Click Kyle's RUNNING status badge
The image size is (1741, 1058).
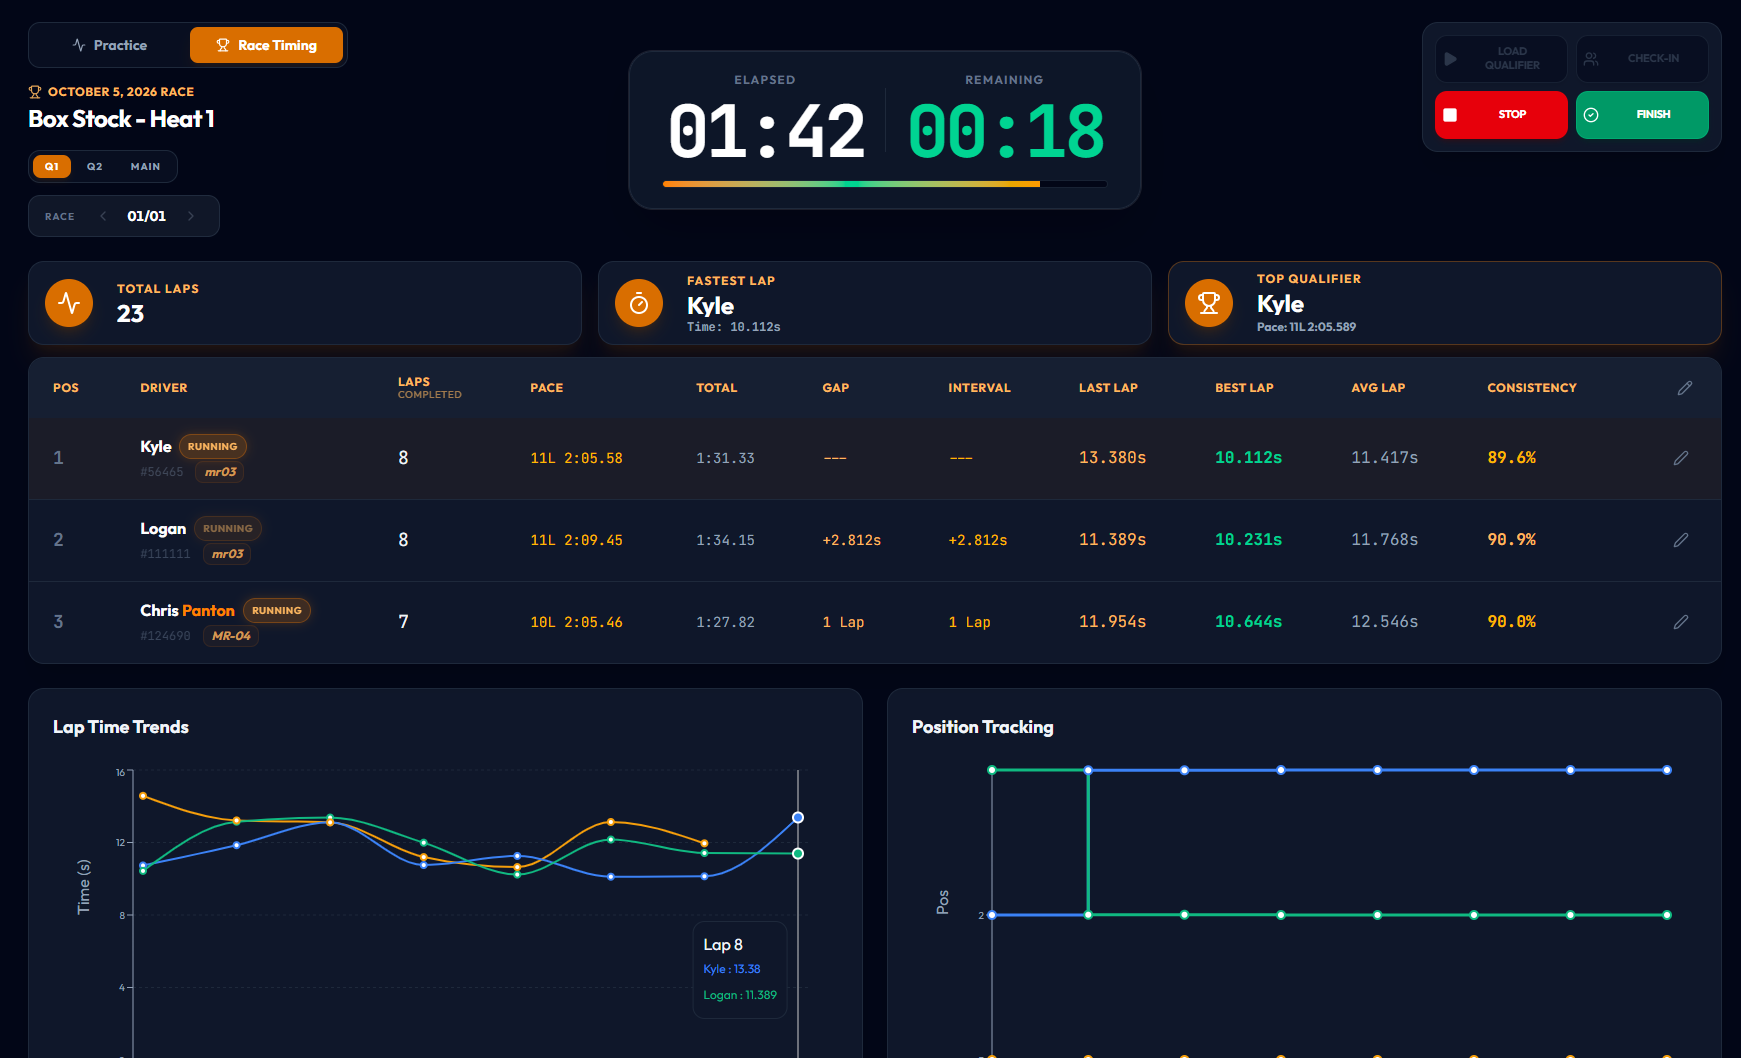[x=213, y=446]
